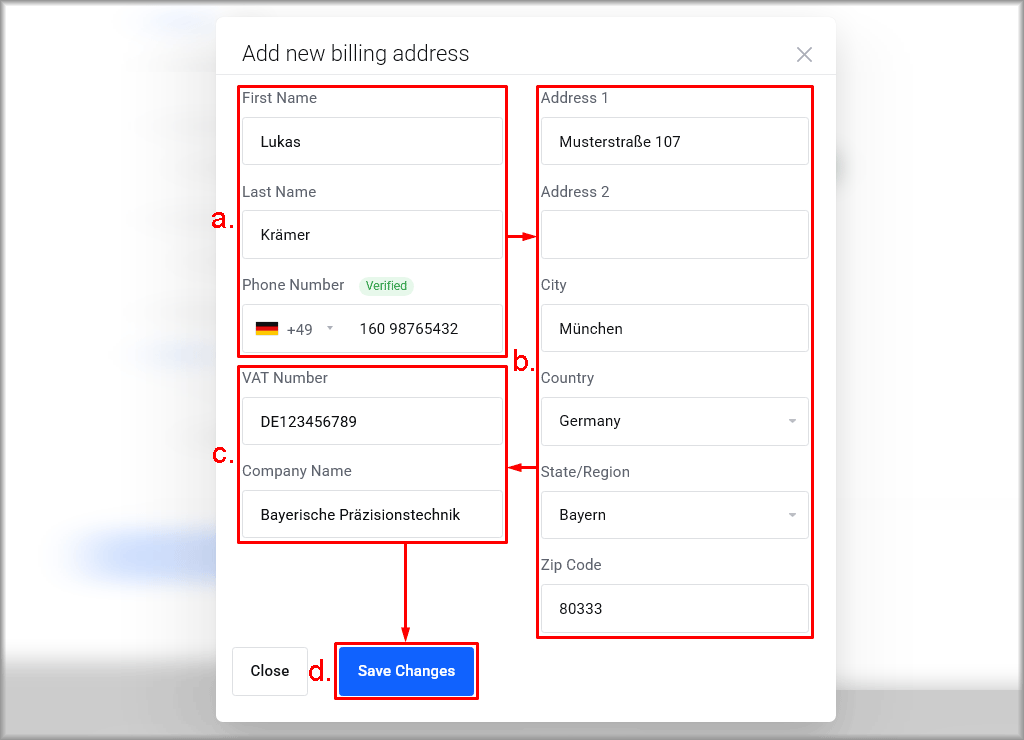Expand the +49 country code arrow
The width and height of the screenshot is (1024, 740).
point(330,329)
